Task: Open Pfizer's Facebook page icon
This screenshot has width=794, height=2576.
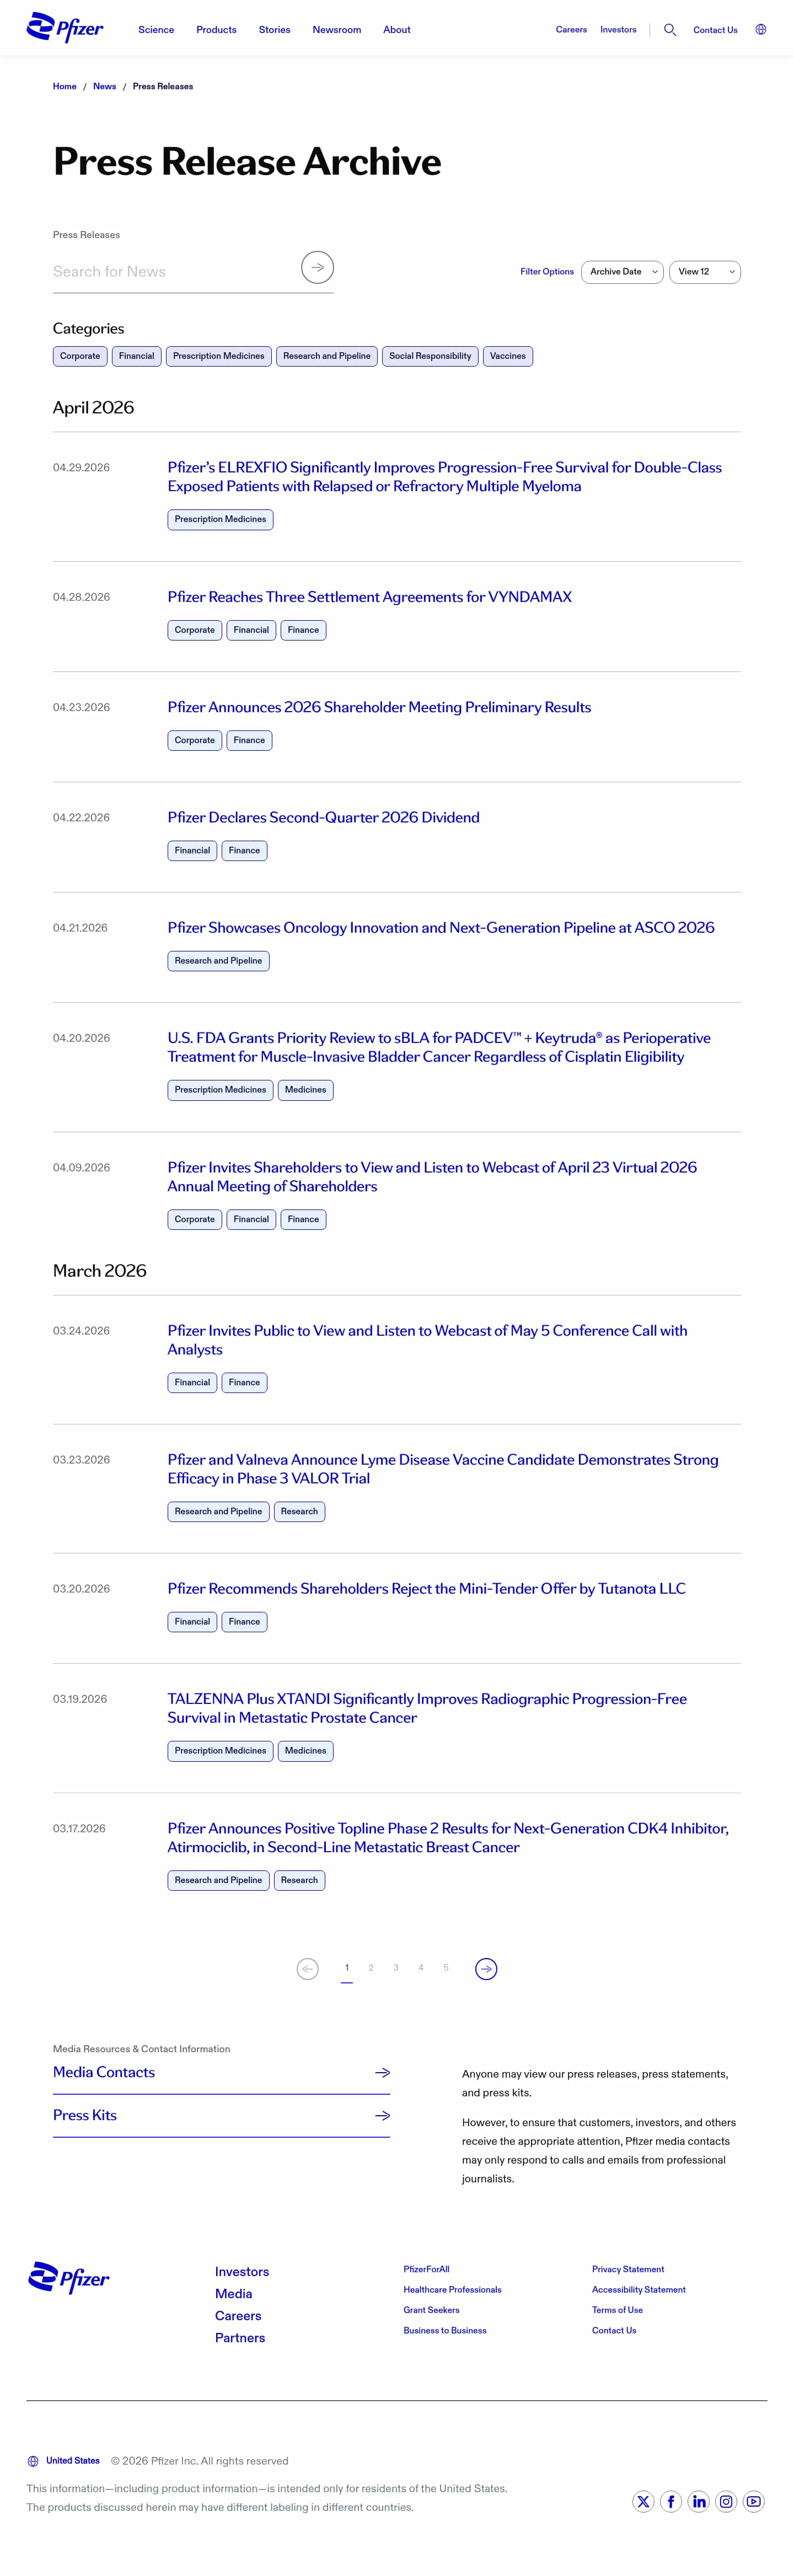Action: coord(671,2501)
